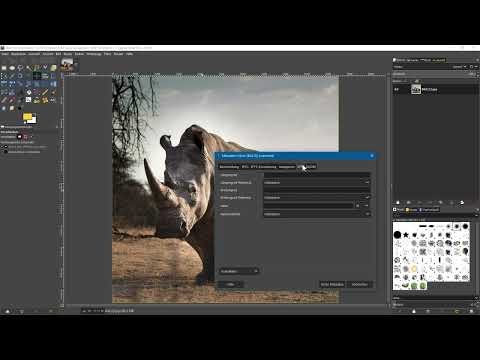Screen dimensions: 480x360
Task: Click the Abbrechen button
Action: pos(360,284)
